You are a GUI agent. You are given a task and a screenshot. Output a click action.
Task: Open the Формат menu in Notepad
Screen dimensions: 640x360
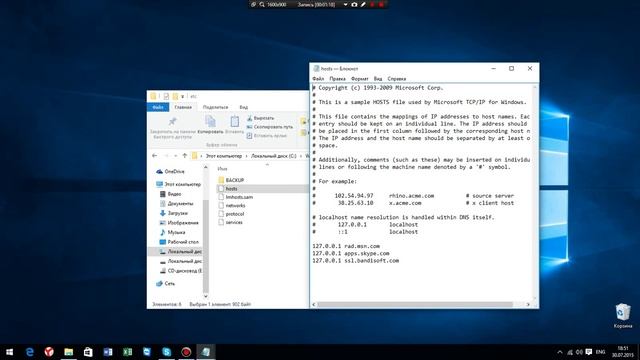[x=360, y=78]
